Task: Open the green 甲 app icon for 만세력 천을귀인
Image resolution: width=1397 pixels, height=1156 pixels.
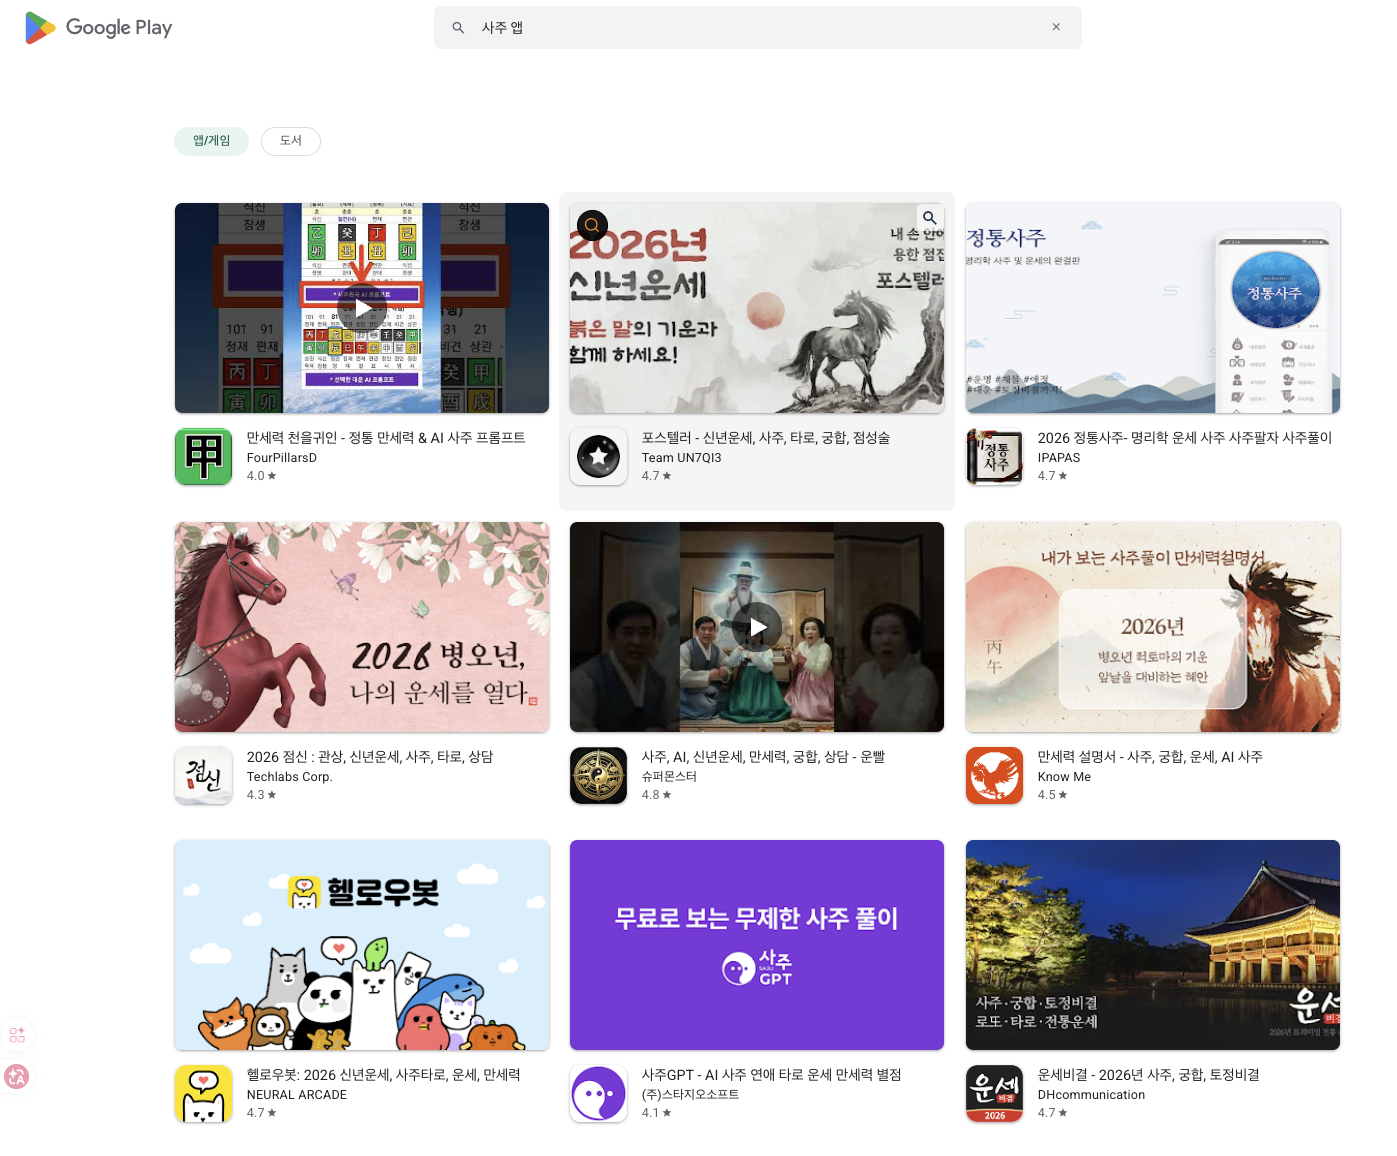Action: click(203, 457)
